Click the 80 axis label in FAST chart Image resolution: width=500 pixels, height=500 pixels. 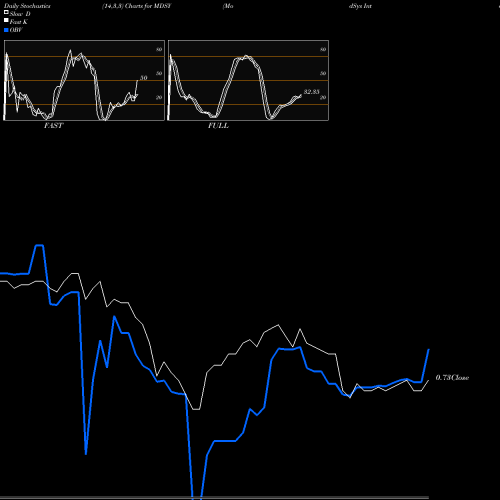pyautogui.click(x=159, y=49)
